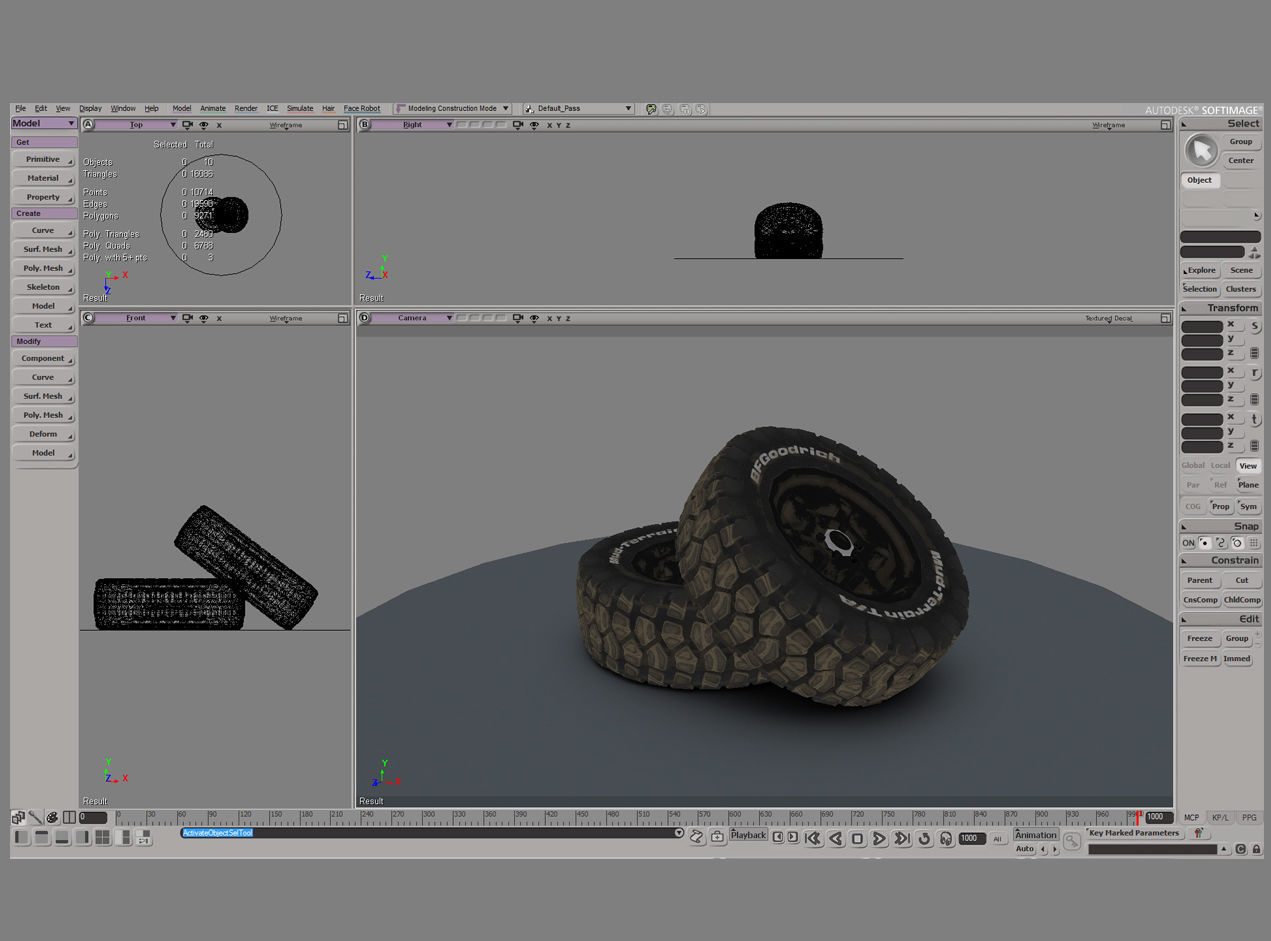This screenshot has width=1271, height=941.
Task: Click the curve snap icon in Snap panel
Action: (1221, 543)
